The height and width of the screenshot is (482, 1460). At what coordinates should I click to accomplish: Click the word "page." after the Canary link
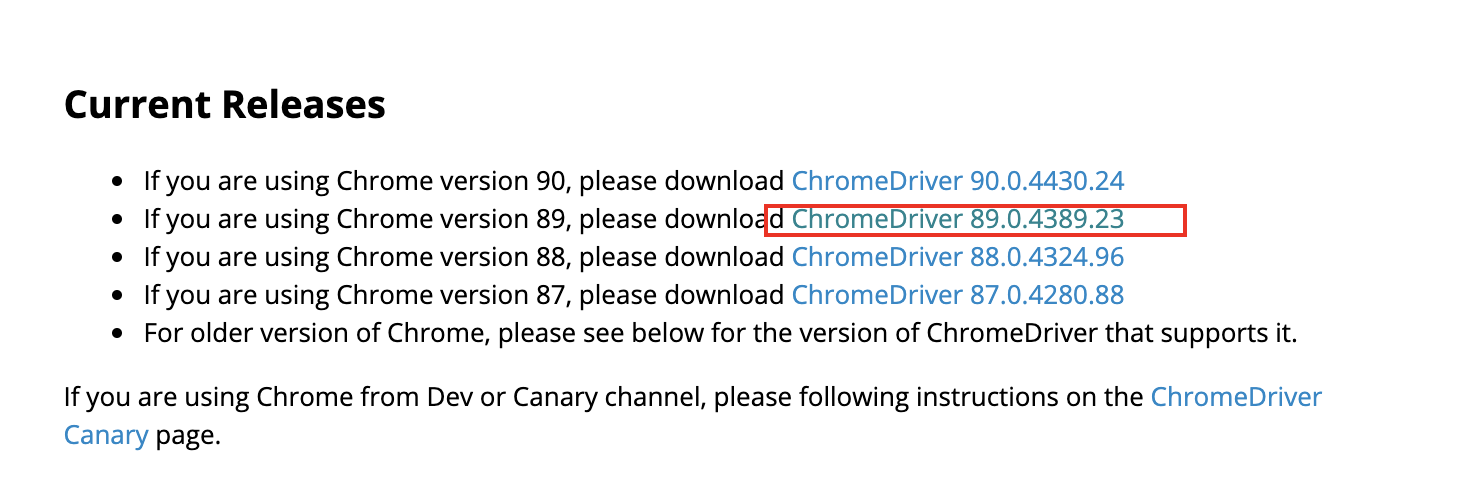click(187, 436)
